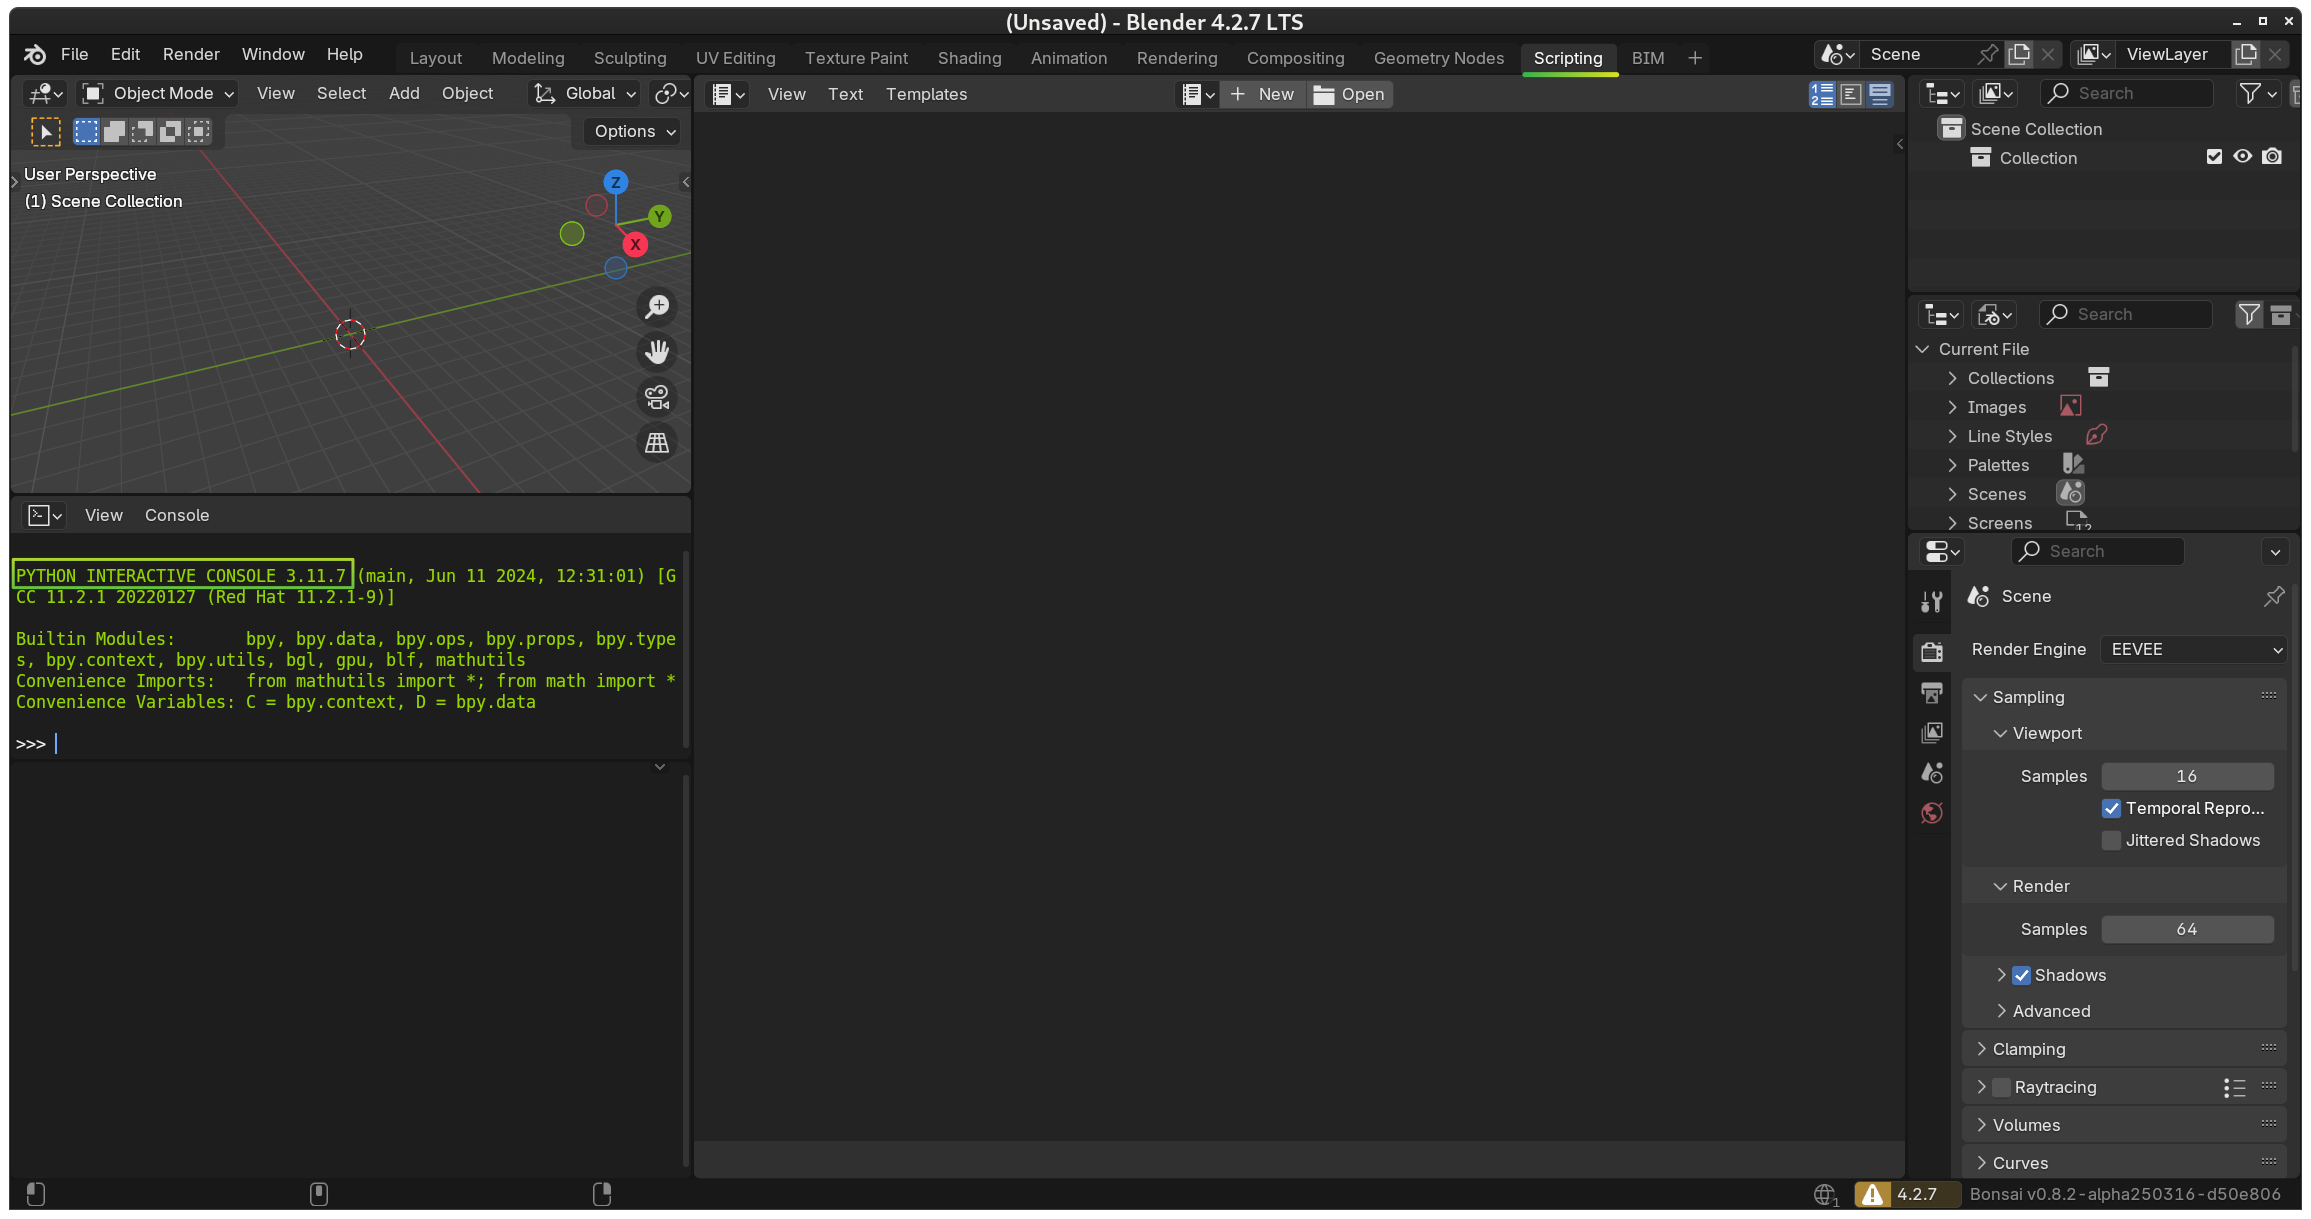The height and width of the screenshot is (1219, 2311).
Task: Uncheck Collection exclude-from-view-layer checkbox
Action: click(x=2214, y=157)
